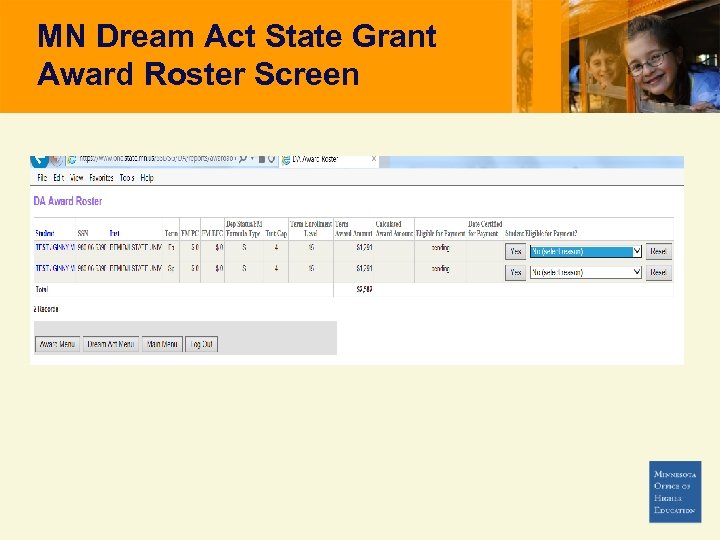Click the Dream Act Menu button
This screenshot has width=720, height=540.
[x=111, y=344]
